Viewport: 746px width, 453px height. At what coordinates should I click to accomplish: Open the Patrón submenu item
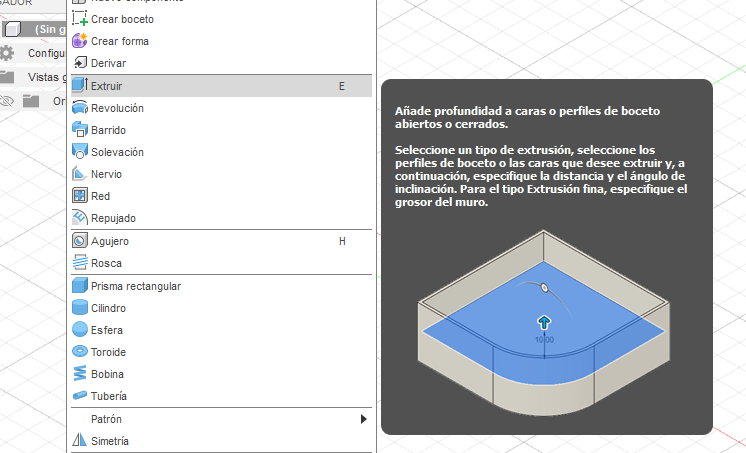coord(221,419)
